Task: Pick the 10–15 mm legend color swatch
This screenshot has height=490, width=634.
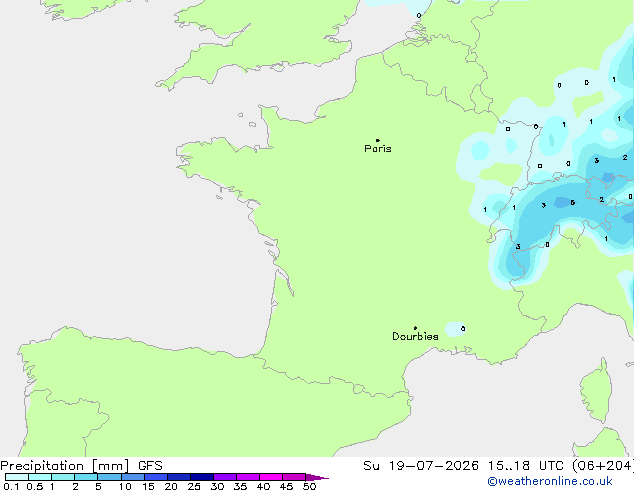Action: [x=133, y=477]
